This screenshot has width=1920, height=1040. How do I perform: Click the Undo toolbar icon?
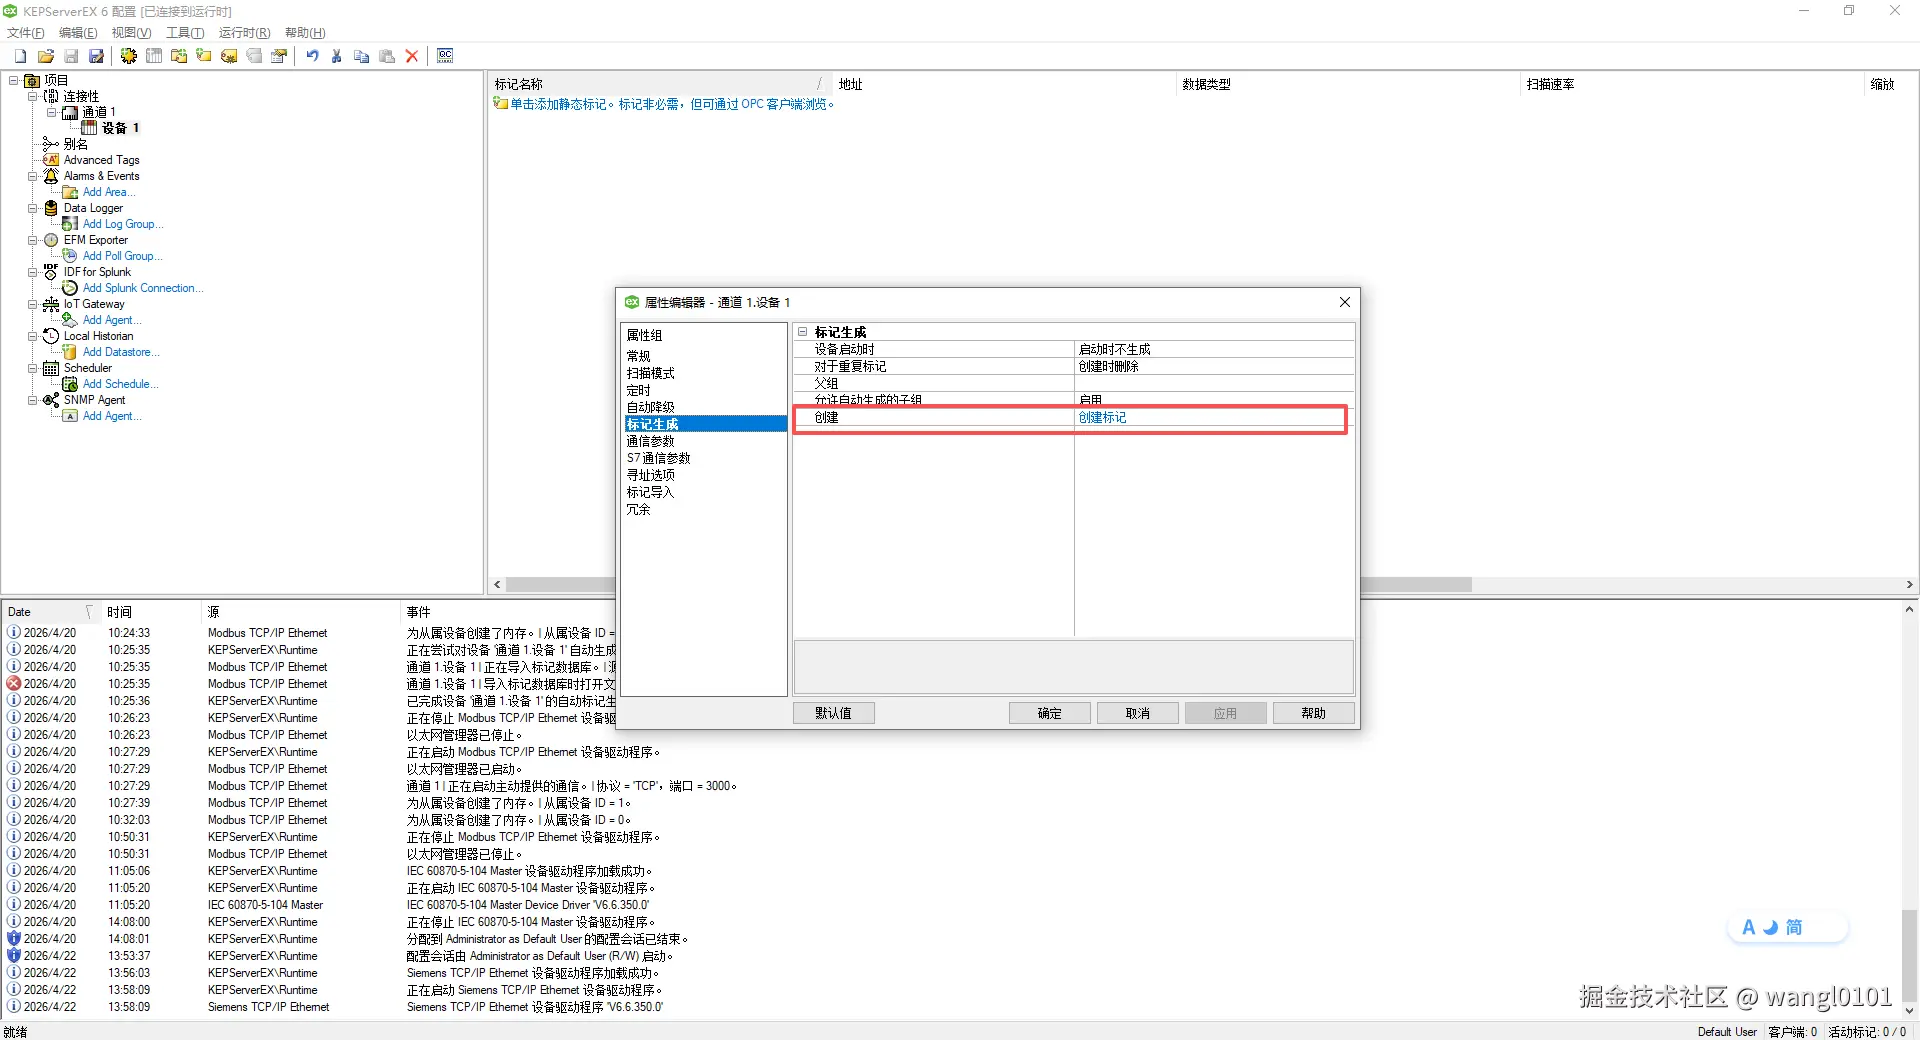tap(312, 56)
